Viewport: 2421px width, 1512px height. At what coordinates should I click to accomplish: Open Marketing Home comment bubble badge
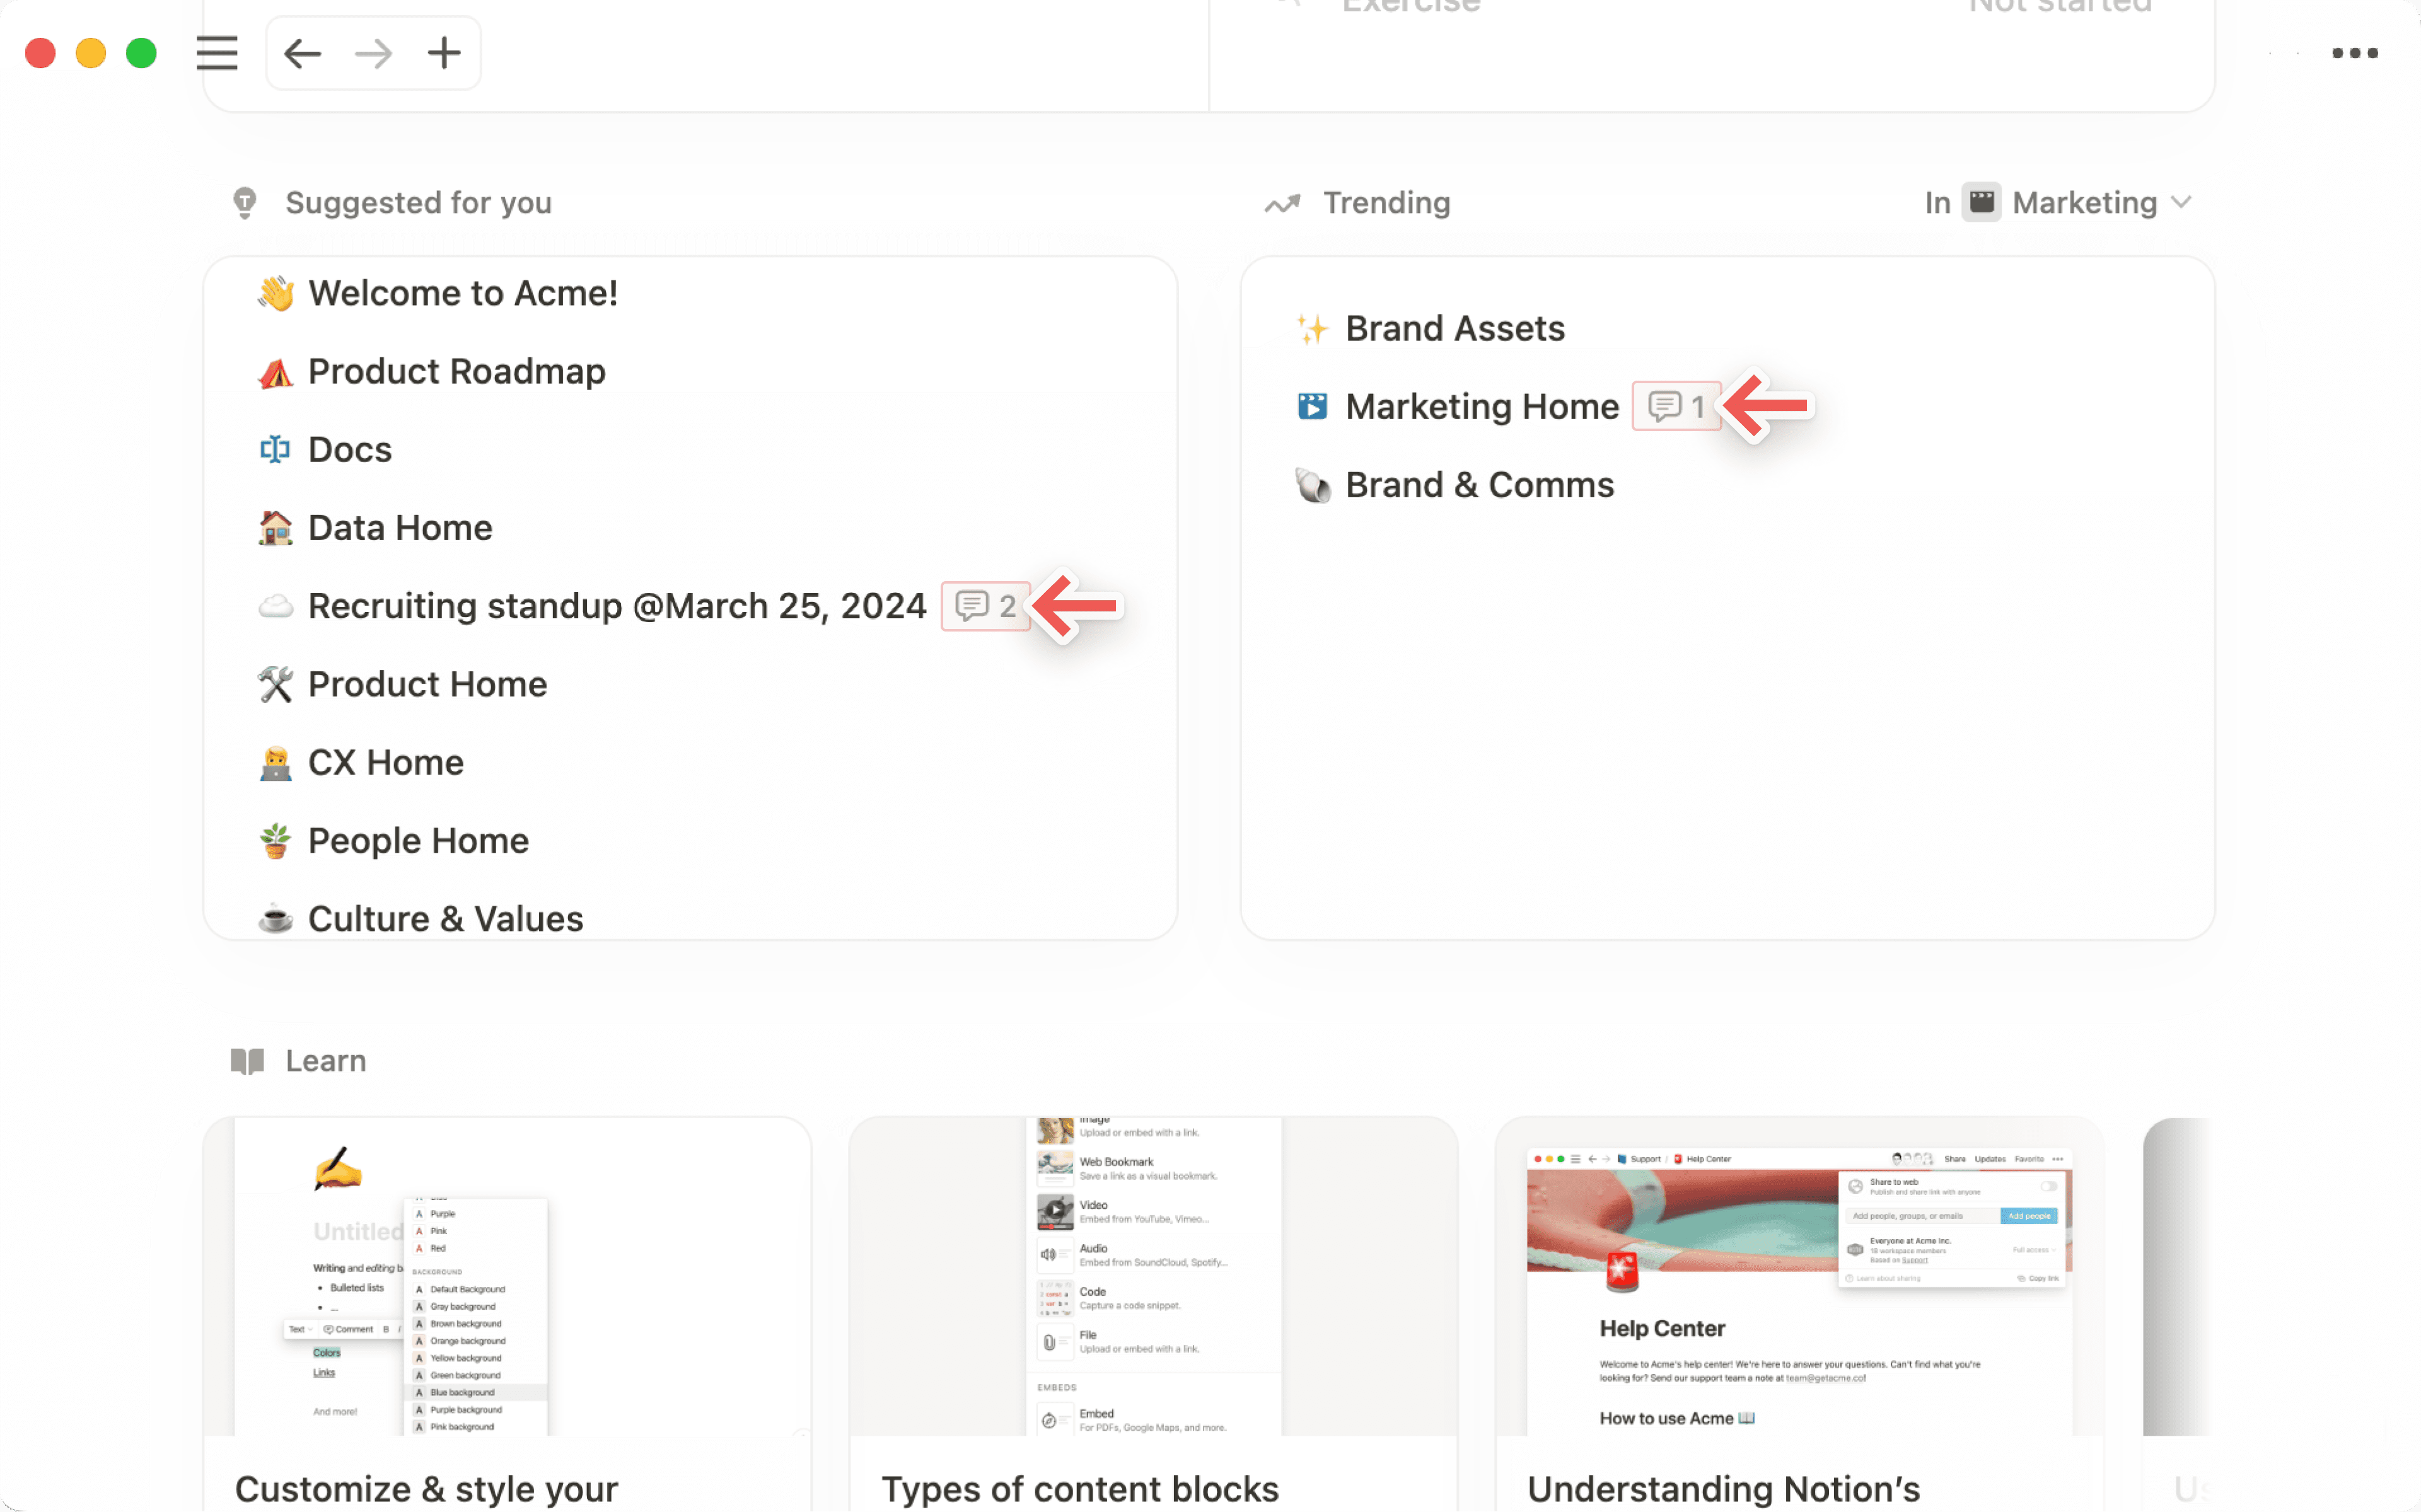[x=1676, y=406]
